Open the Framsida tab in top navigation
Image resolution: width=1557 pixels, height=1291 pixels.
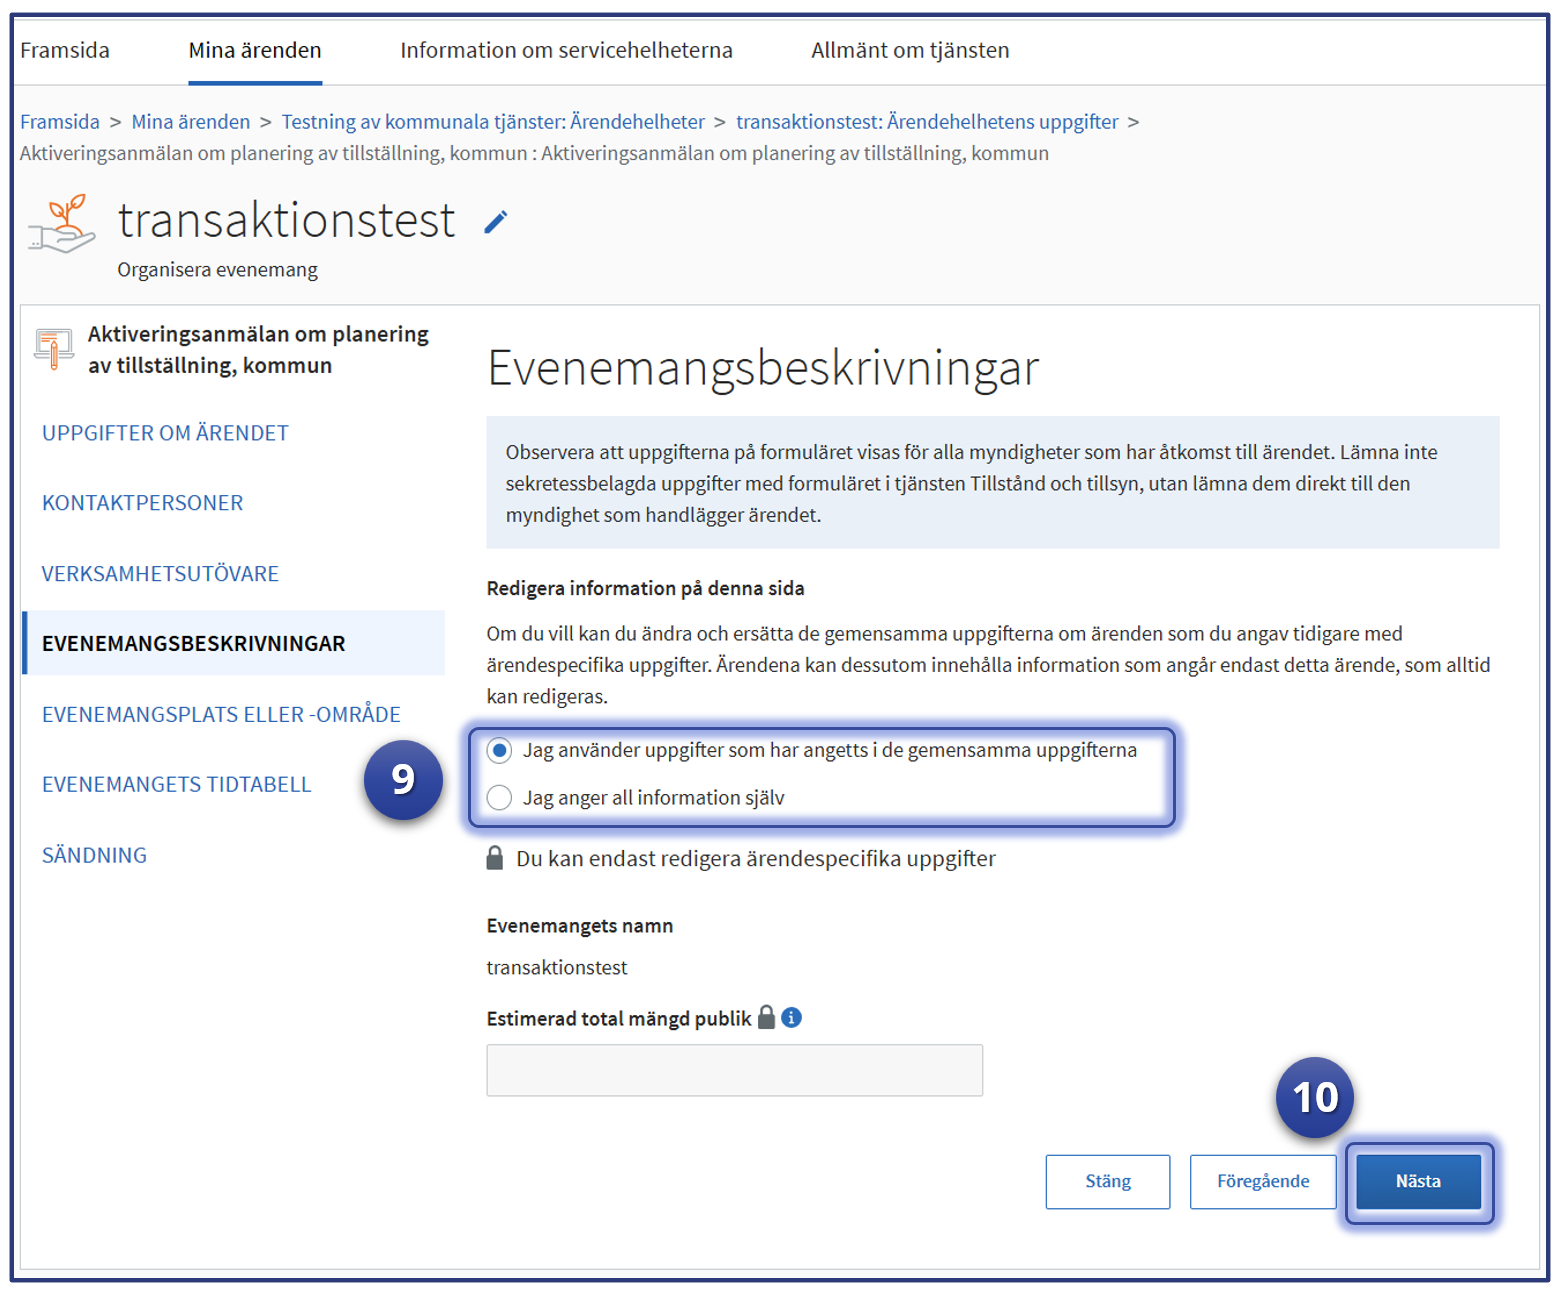tap(65, 50)
